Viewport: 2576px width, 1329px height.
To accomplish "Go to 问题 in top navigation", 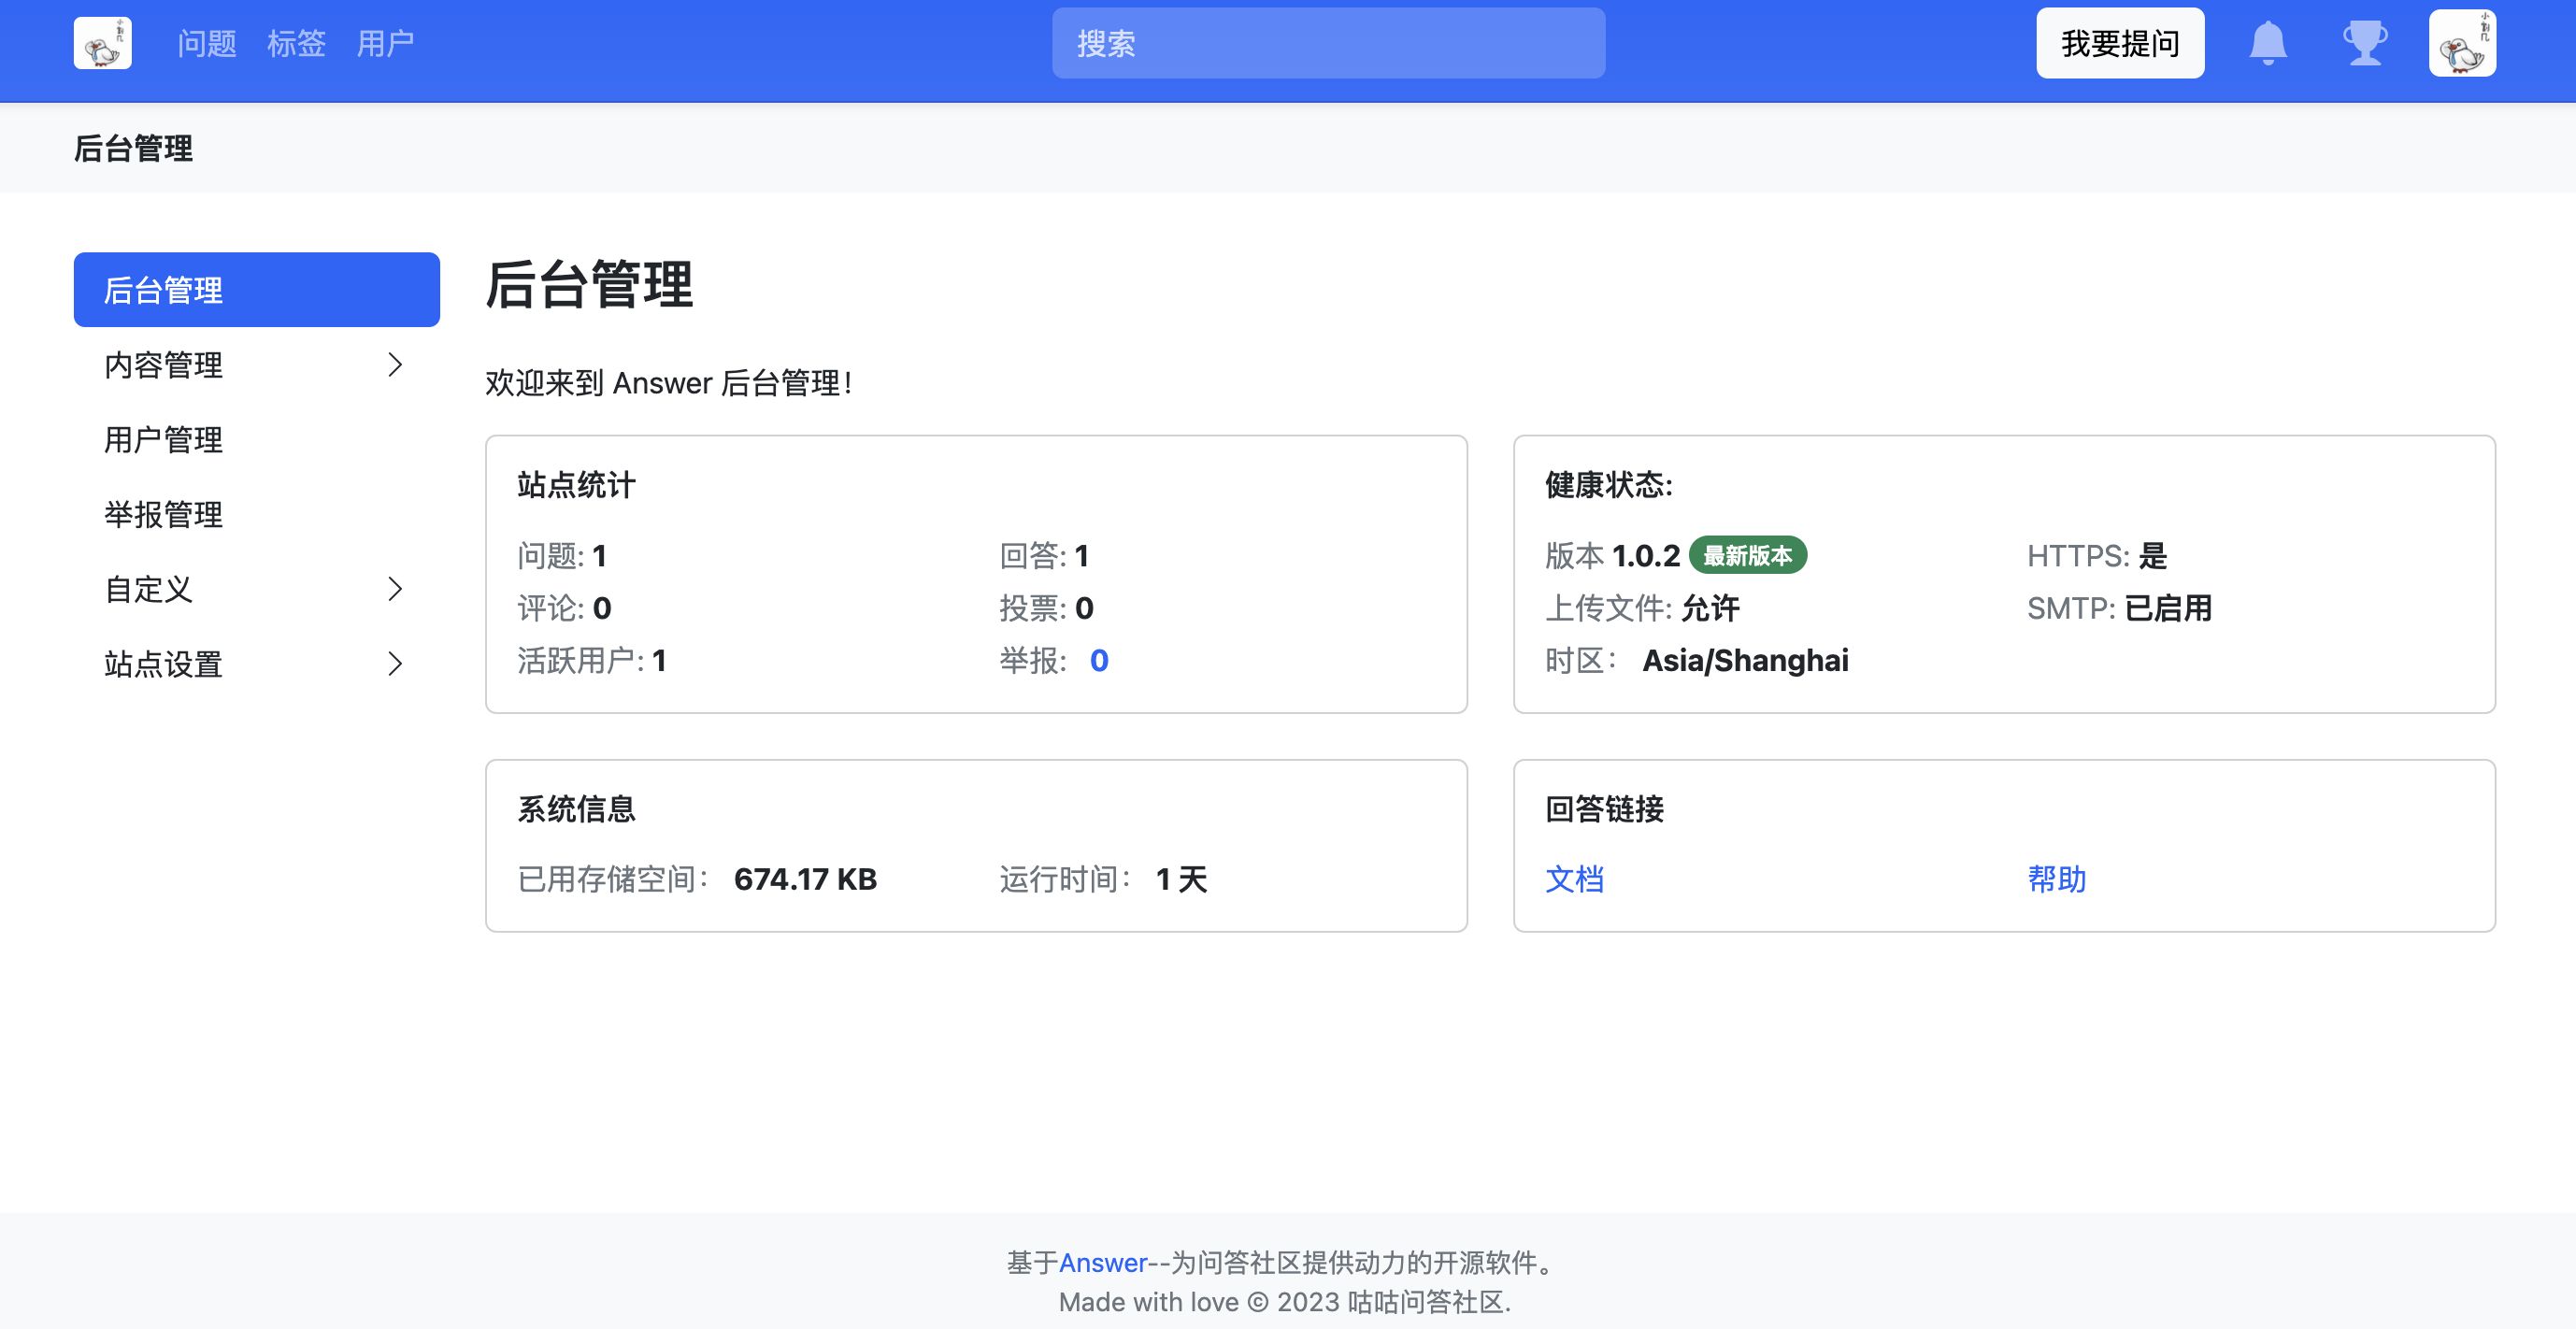I will coord(207,43).
